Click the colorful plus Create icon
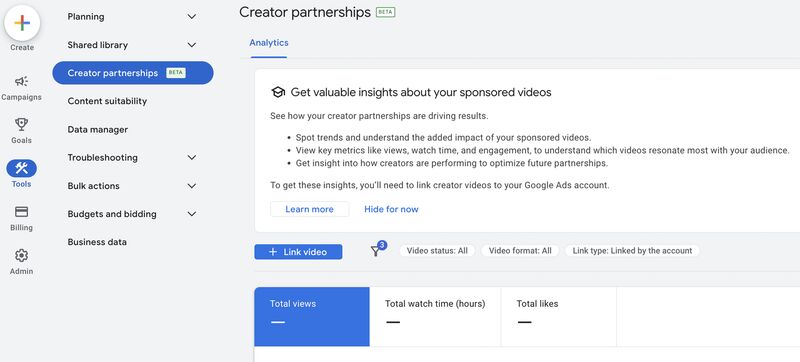The image size is (800, 362). [x=22, y=23]
